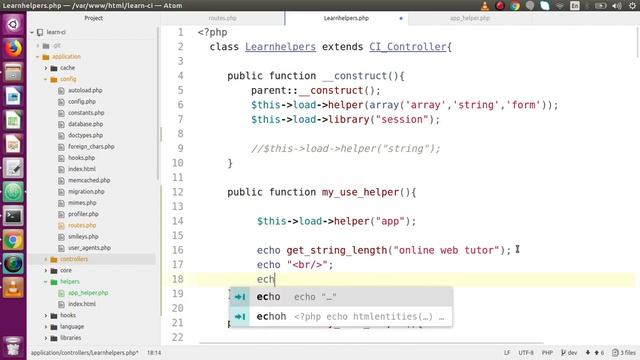Launch Google Chrome from the dock
Viewport: 640px width, 360px height.
pos(13,240)
